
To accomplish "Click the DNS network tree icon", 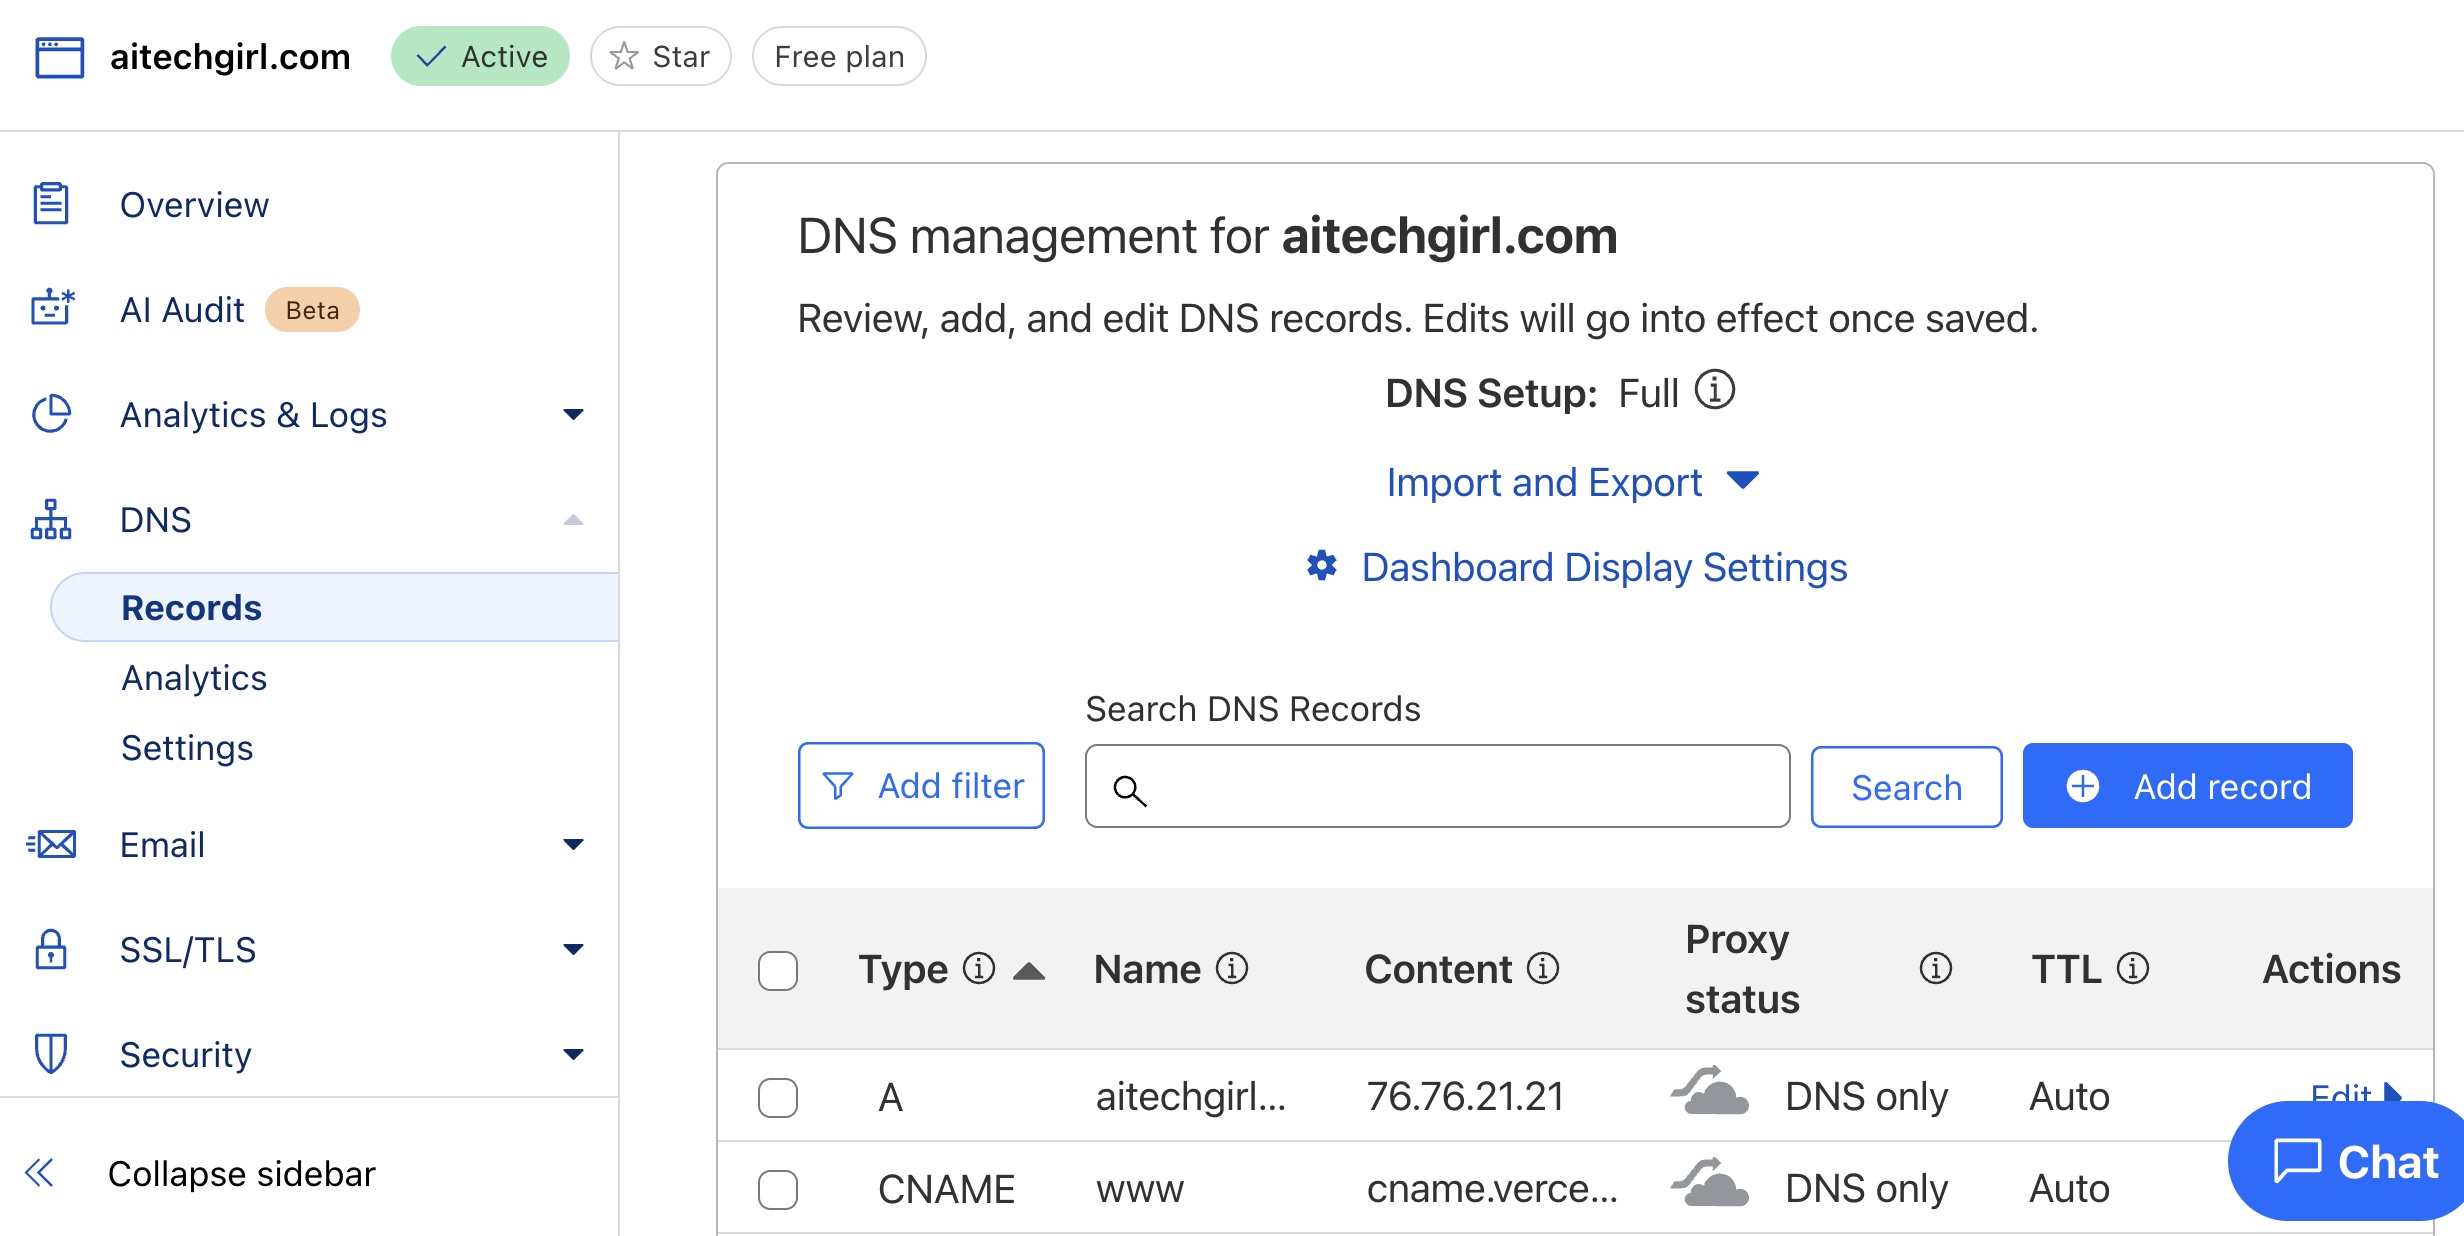I will click(x=51, y=520).
